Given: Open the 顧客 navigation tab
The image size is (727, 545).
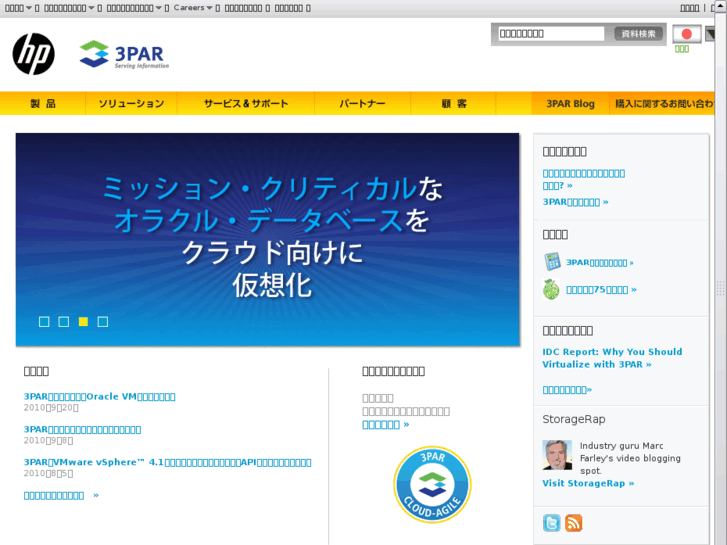Looking at the screenshot, I should [453, 103].
